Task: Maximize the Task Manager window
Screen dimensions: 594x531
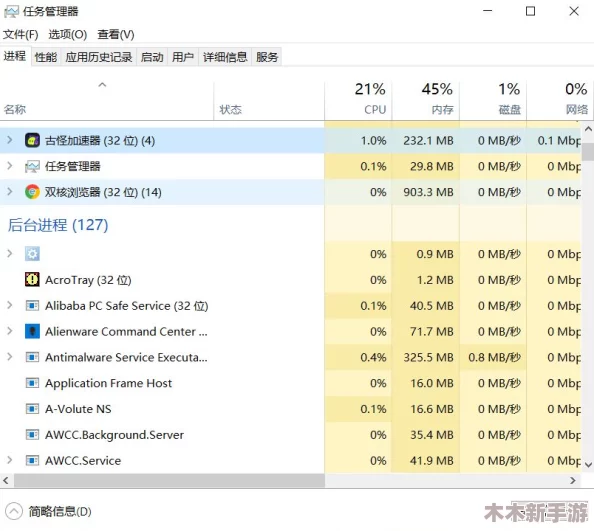Action: click(x=530, y=11)
